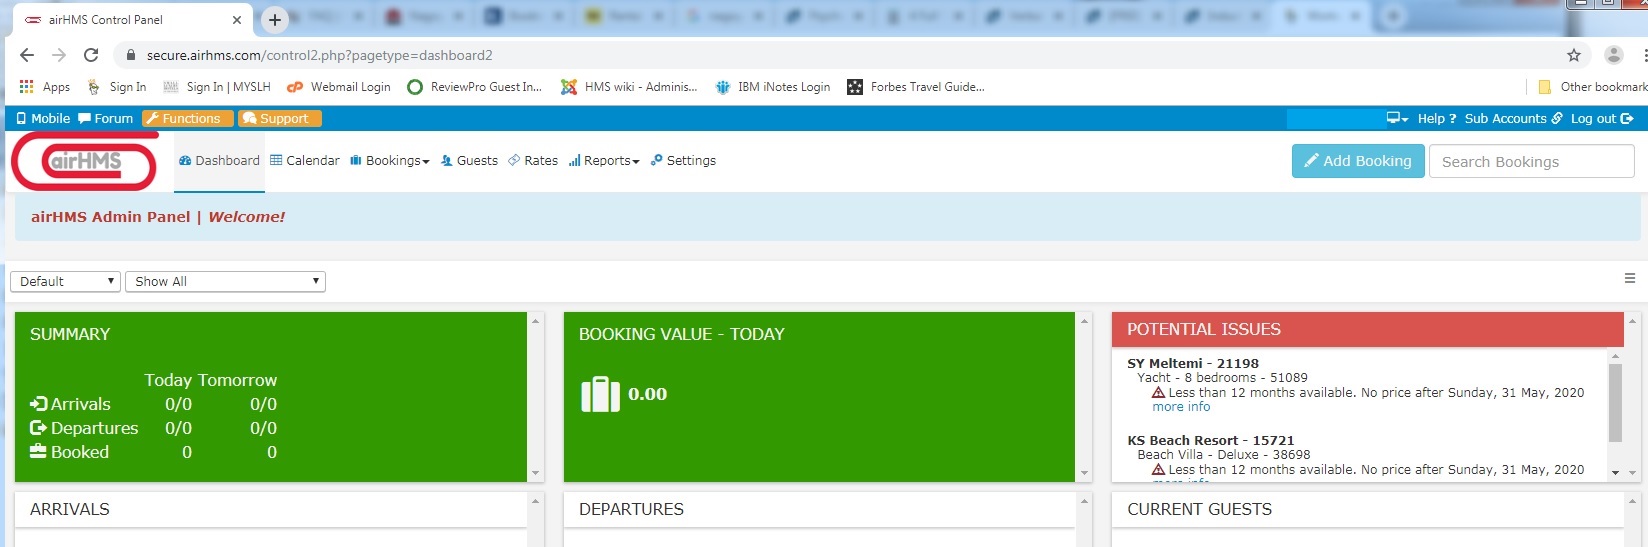Open the monitor display dropdown
Viewport: 1648px width, 547px height.
point(1397,118)
